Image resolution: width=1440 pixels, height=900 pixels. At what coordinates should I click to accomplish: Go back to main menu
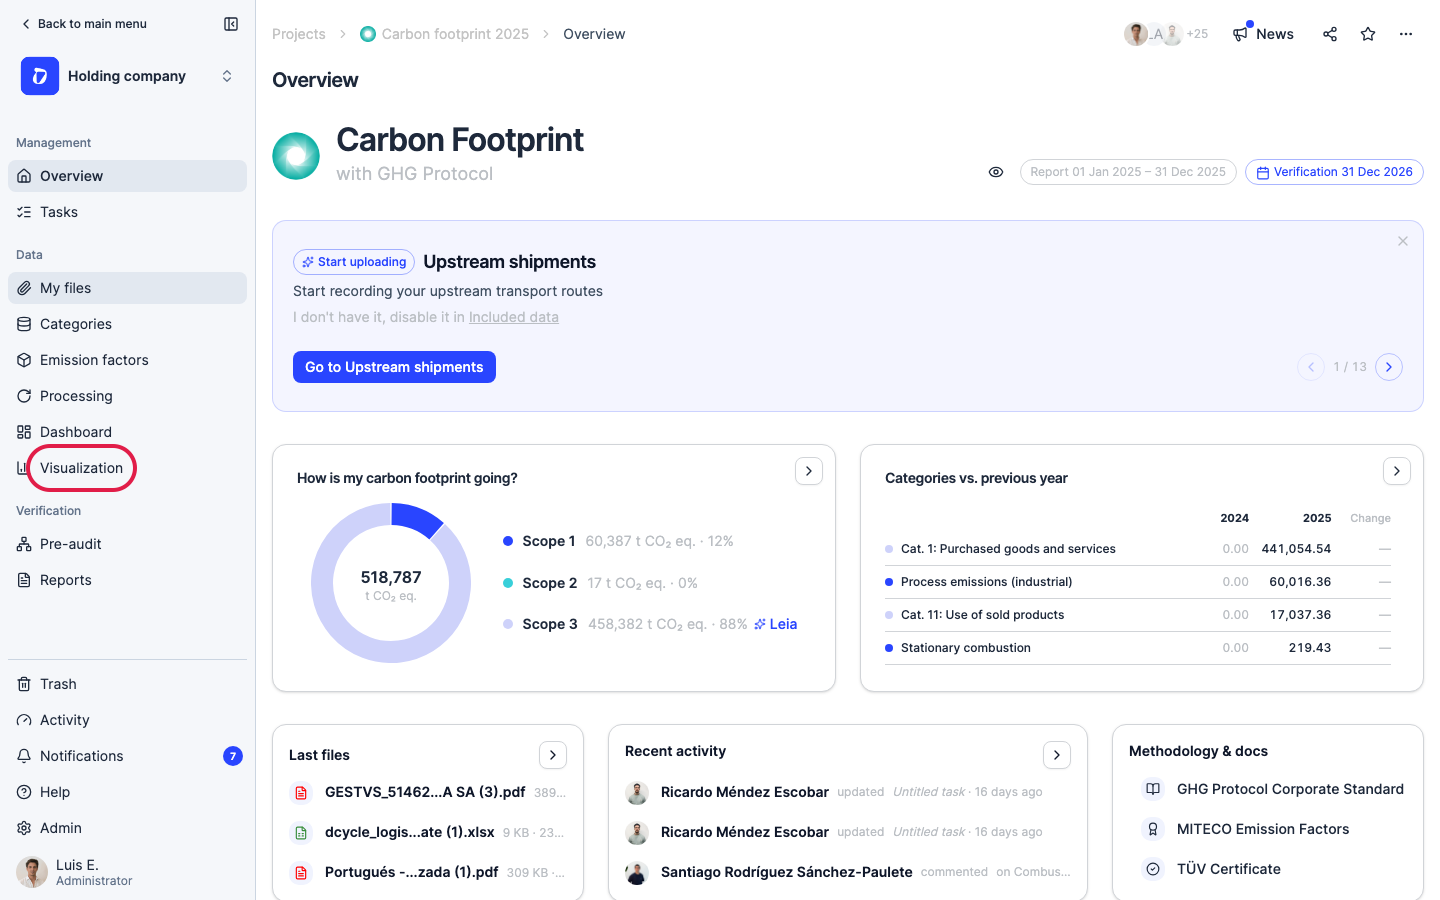84,24
